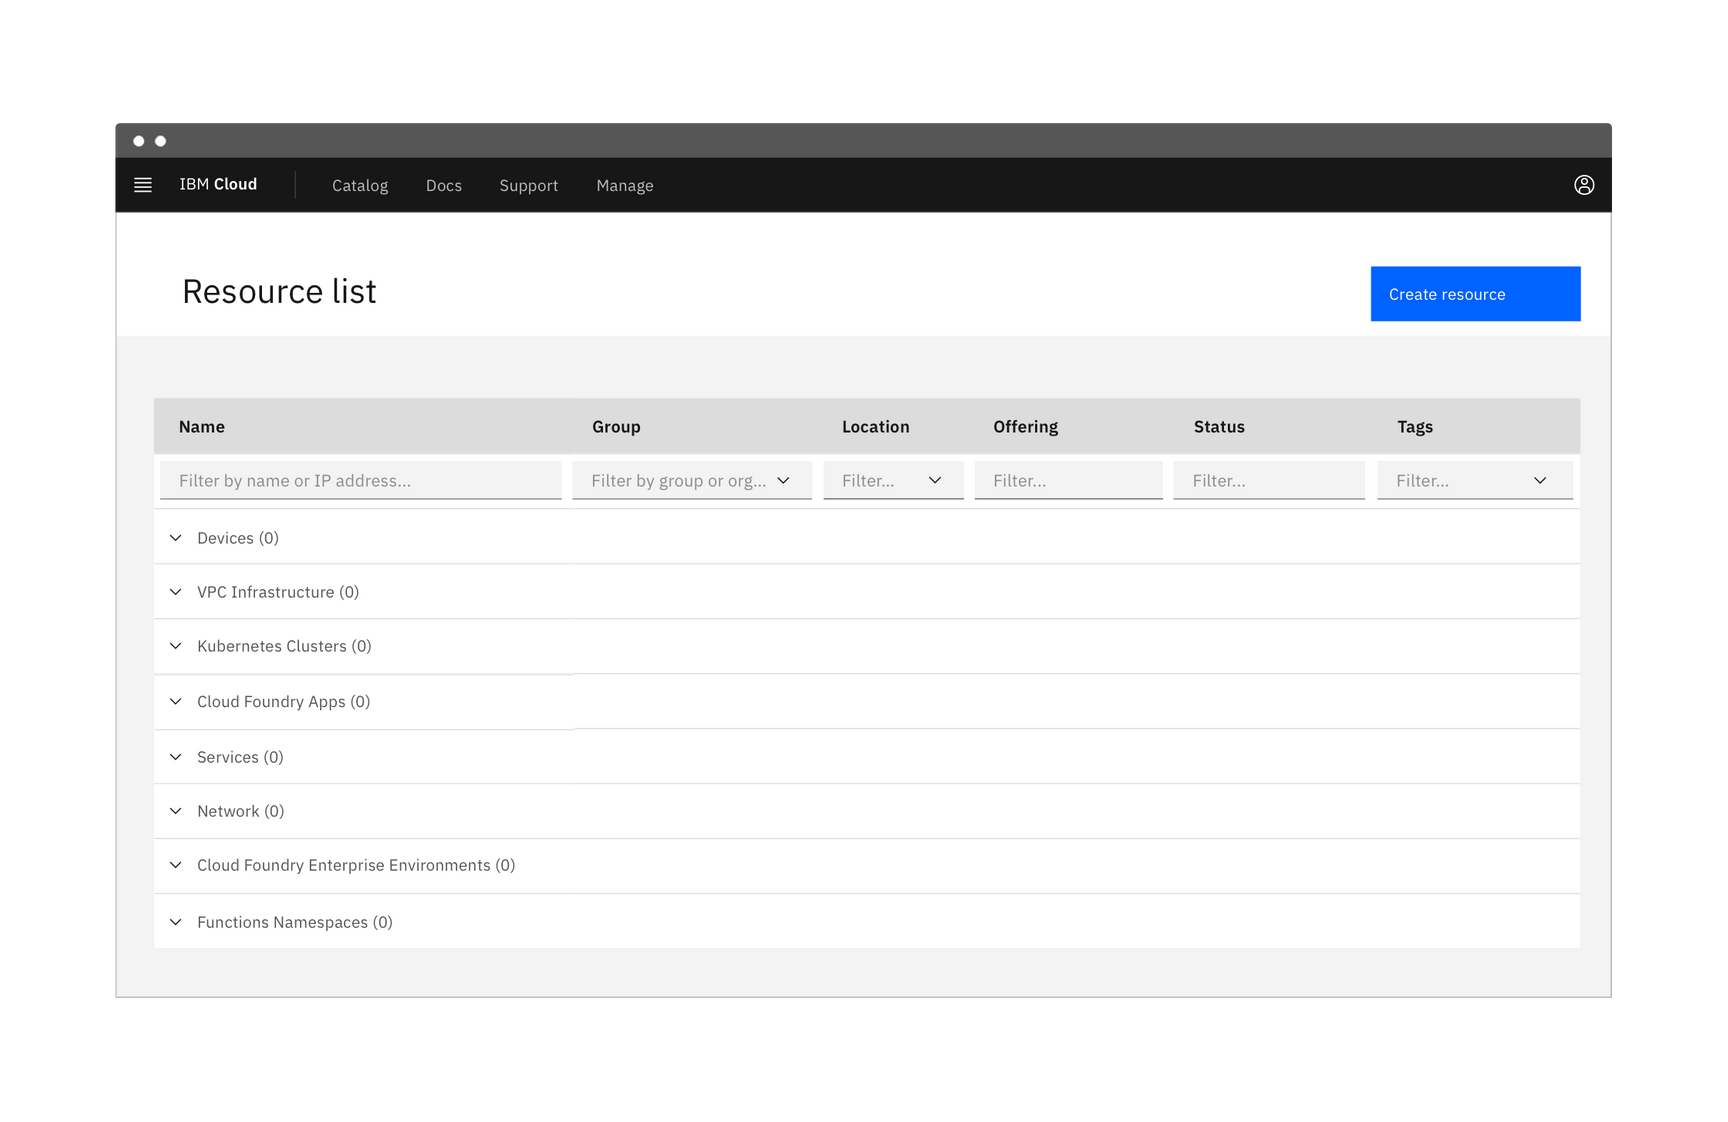Click the IBM Cloud logo
1728x1122 pixels.
tap(218, 184)
